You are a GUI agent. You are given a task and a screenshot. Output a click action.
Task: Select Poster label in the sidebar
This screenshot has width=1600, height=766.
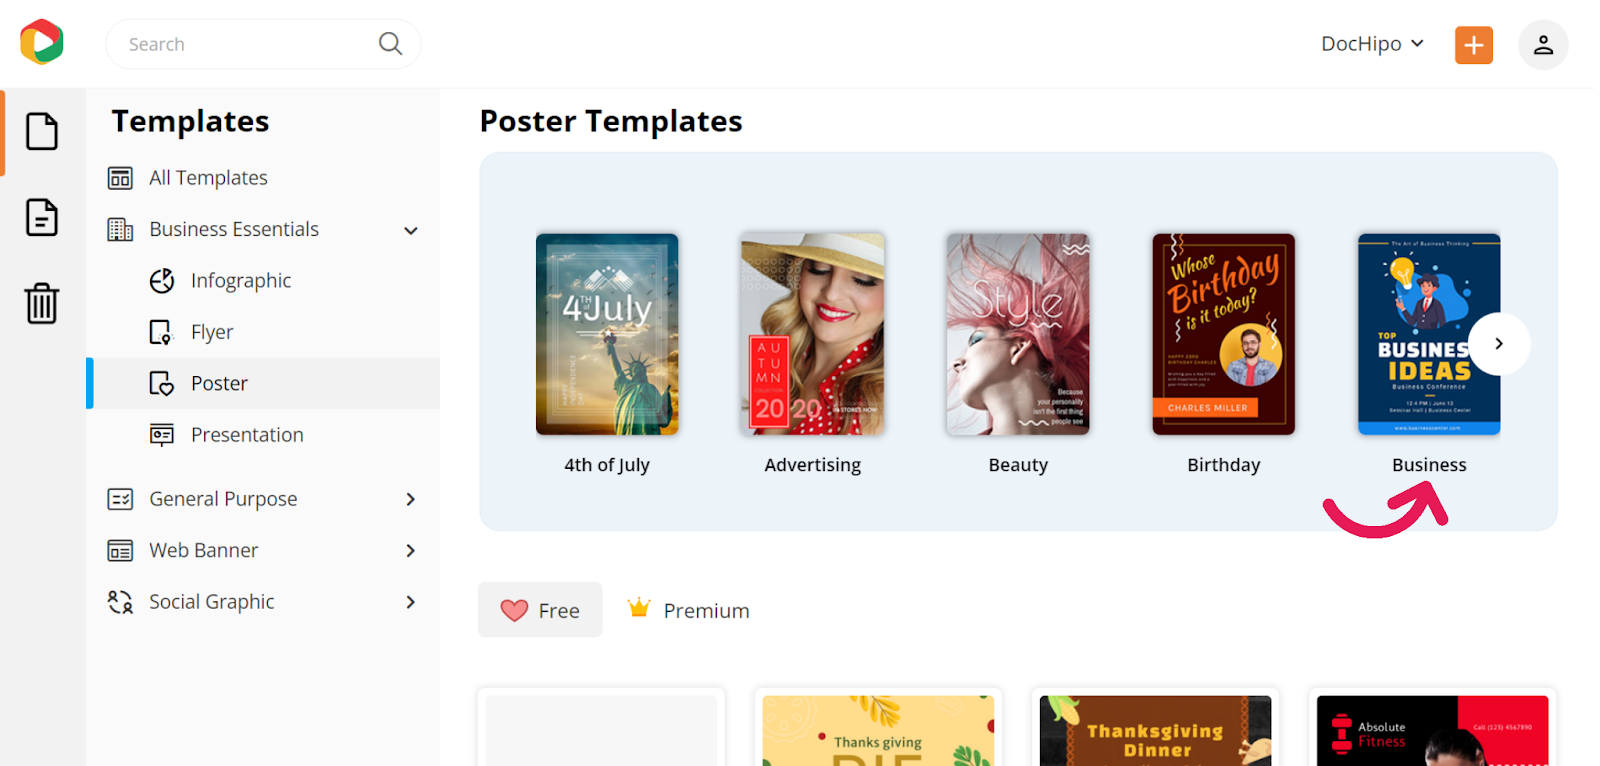(x=219, y=384)
